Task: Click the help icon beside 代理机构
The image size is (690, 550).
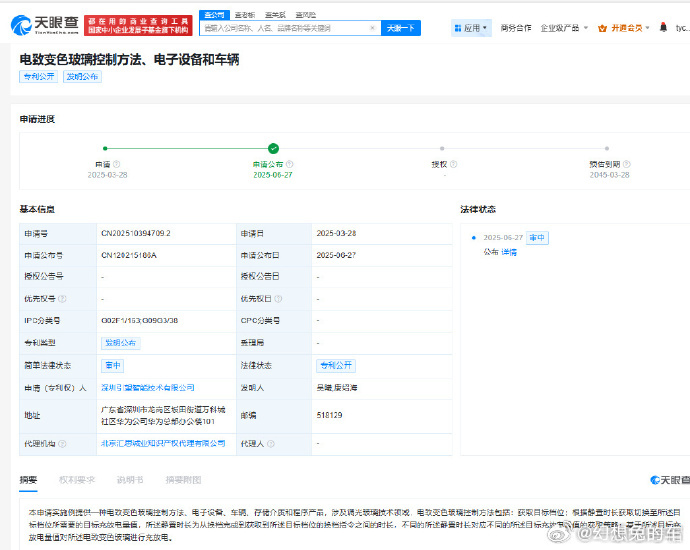Action: click(x=62, y=444)
